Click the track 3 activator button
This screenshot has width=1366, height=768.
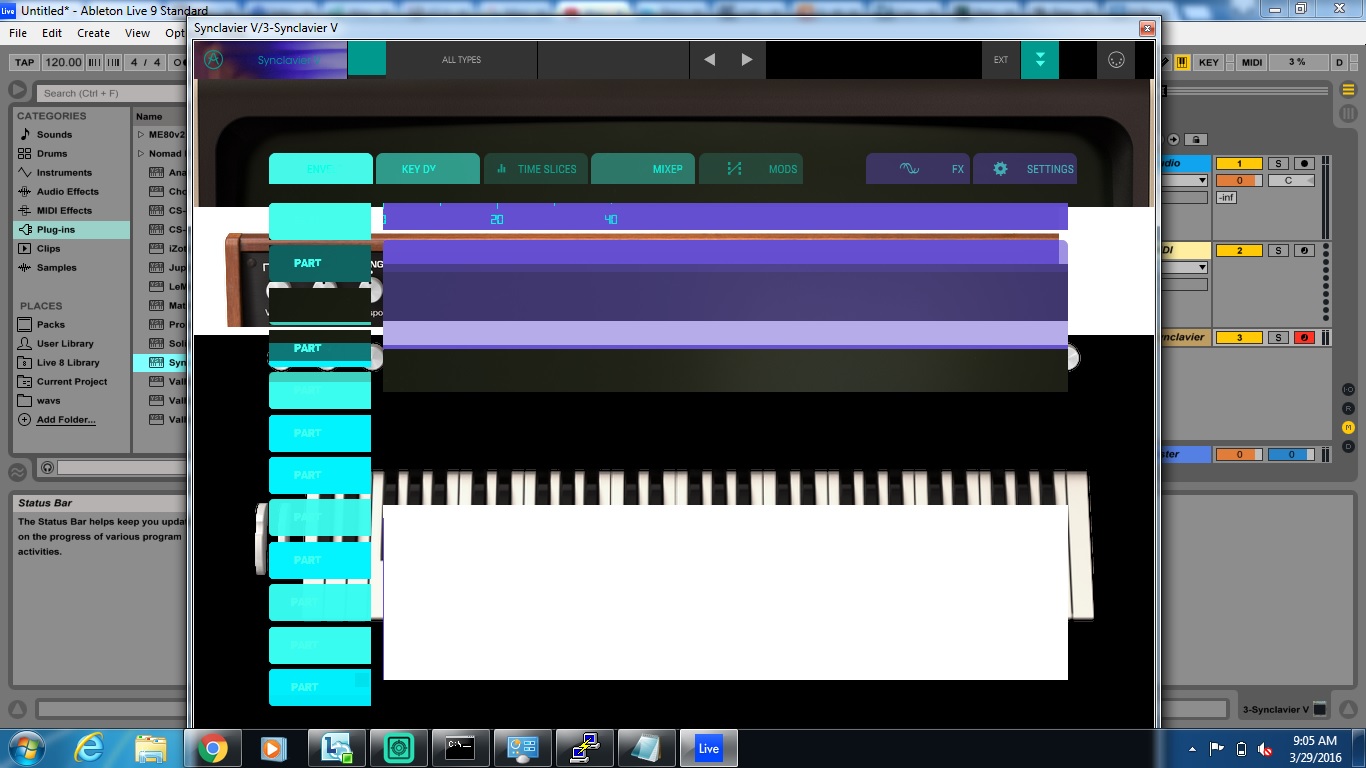pyautogui.click(x=1239, y=338)
